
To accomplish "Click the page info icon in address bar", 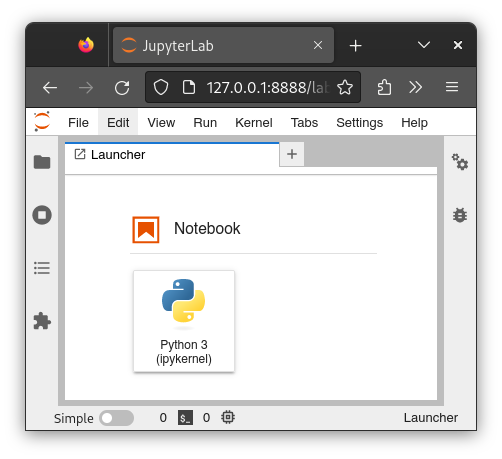I will (x=189, y=87).
